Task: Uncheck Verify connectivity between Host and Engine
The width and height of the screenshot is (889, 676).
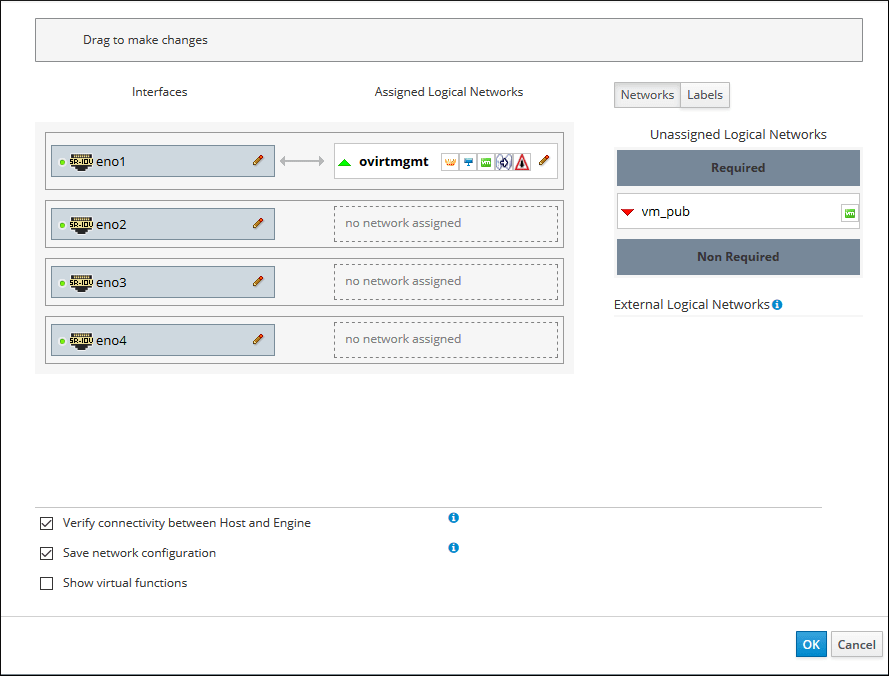Action: [46, 523]
